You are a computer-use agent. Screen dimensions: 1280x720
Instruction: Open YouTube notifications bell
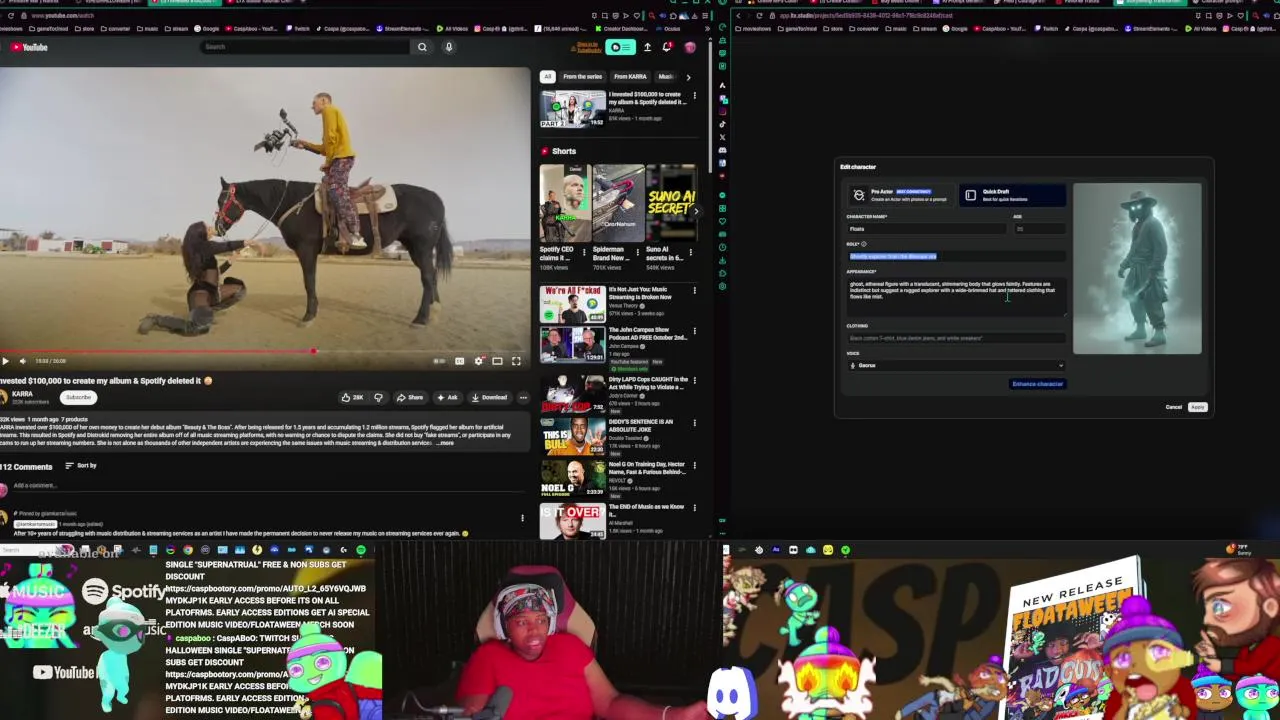click(x=667, y=47)
